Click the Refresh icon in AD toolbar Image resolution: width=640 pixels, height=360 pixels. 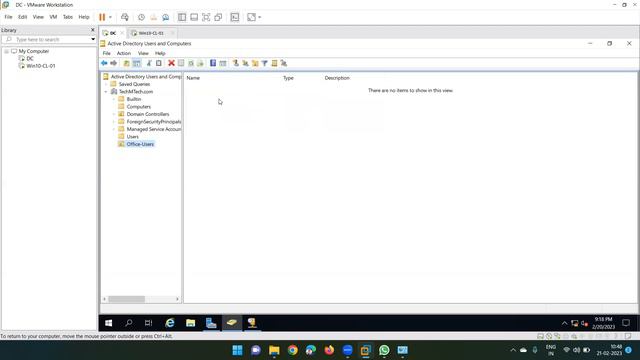pyautogui.click(x=191, y=63)
